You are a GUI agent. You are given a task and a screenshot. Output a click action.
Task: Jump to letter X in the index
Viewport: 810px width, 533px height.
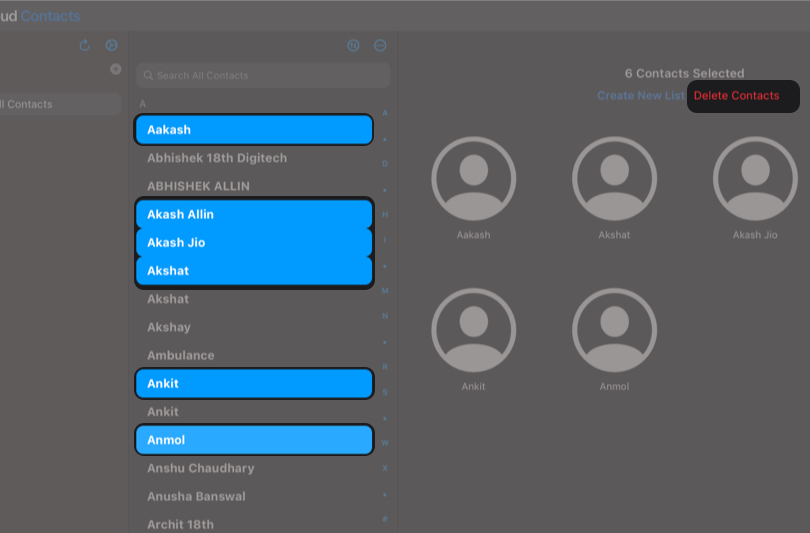click(x=385, y=468)
